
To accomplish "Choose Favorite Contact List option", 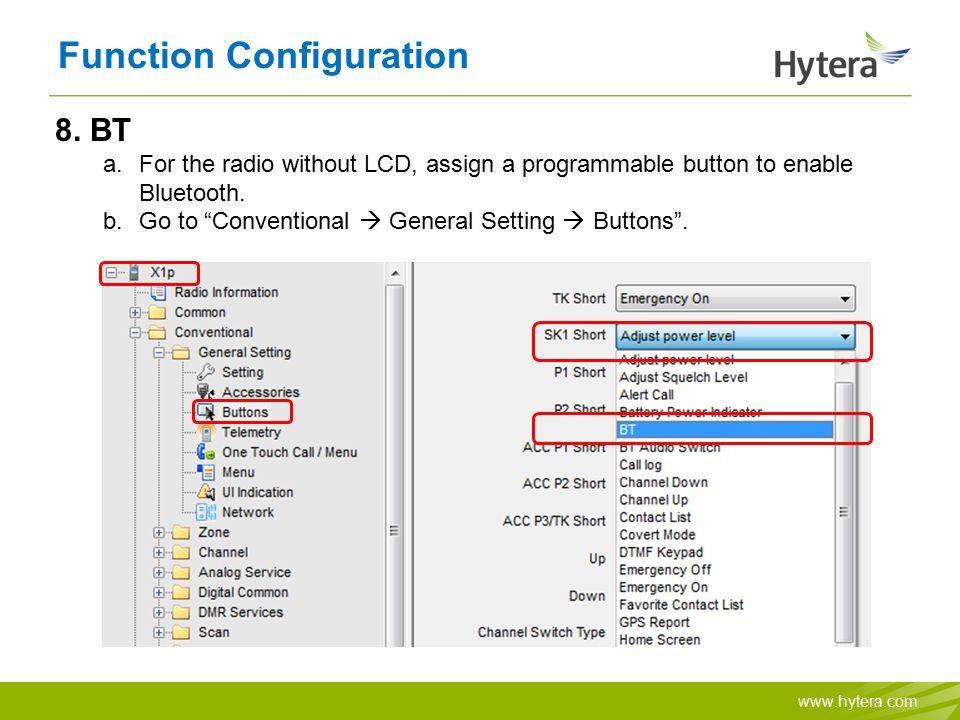I will coord(681,605).
